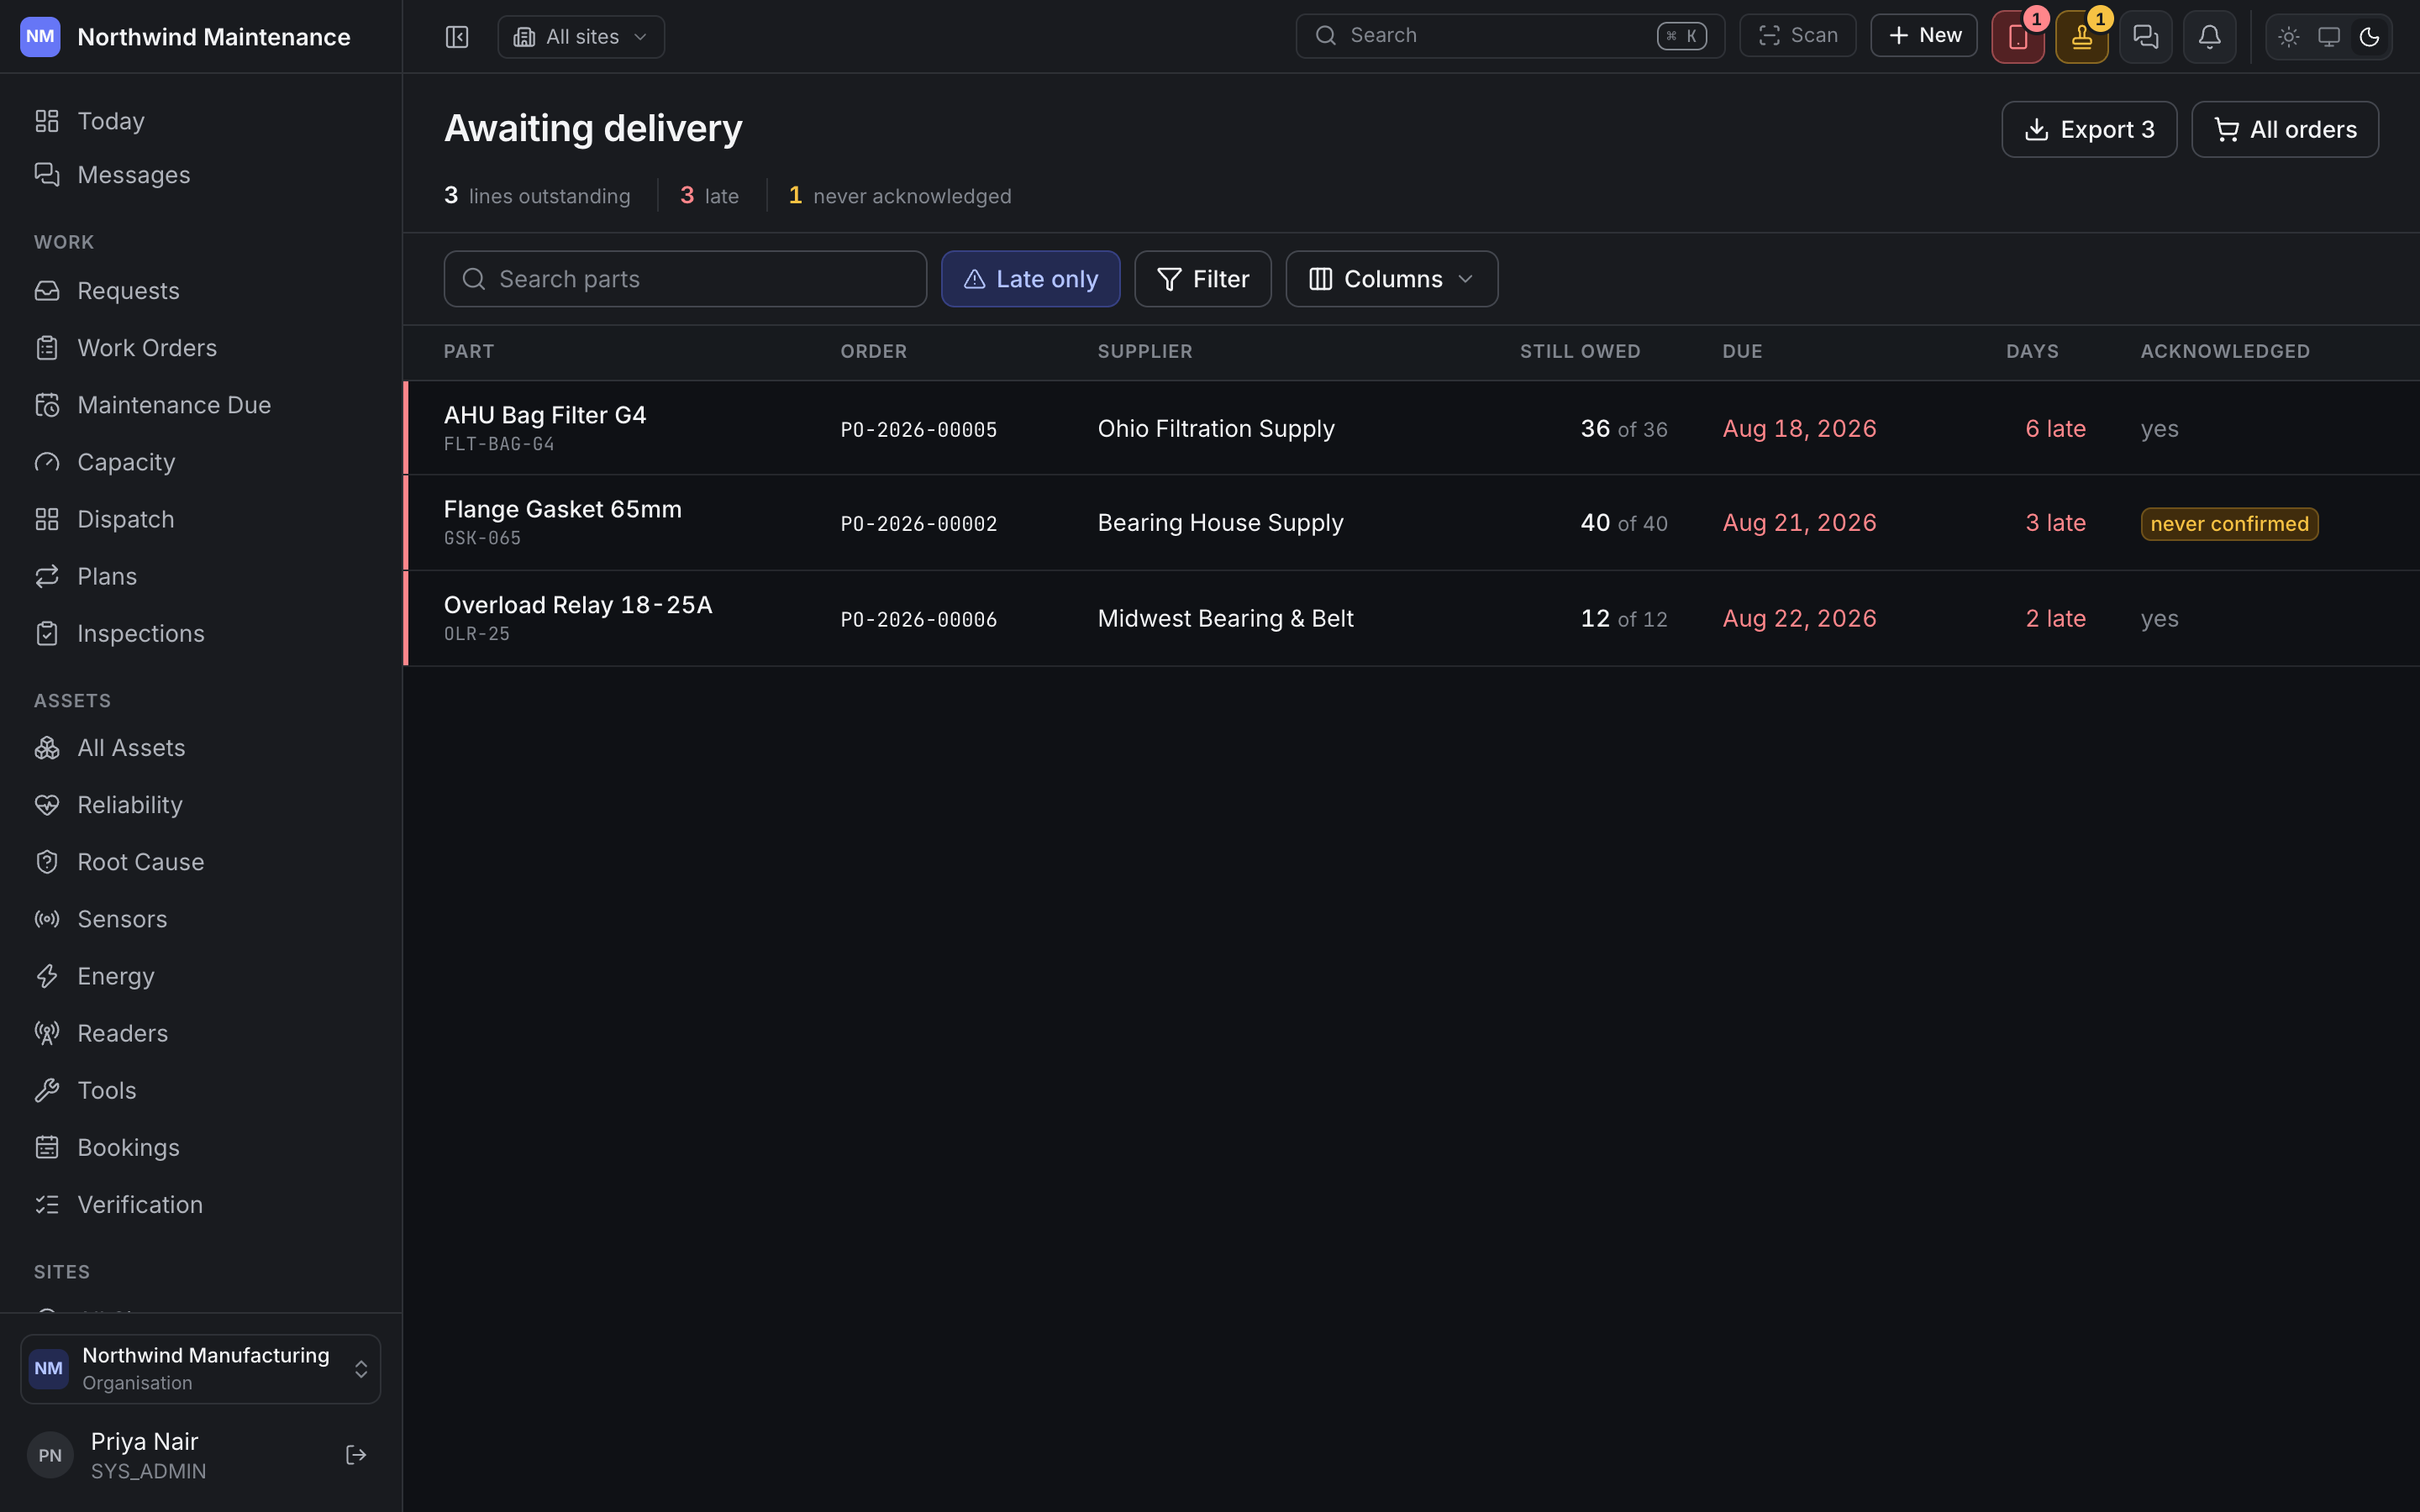This screenshot has width=2420, height=1512.
Task: Open the Overload Relay 18-25A row
Action: click(x=1411, y=618)
